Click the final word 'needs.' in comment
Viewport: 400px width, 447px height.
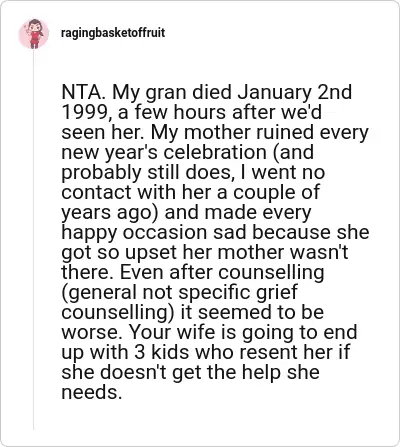(x=91, y=393)
